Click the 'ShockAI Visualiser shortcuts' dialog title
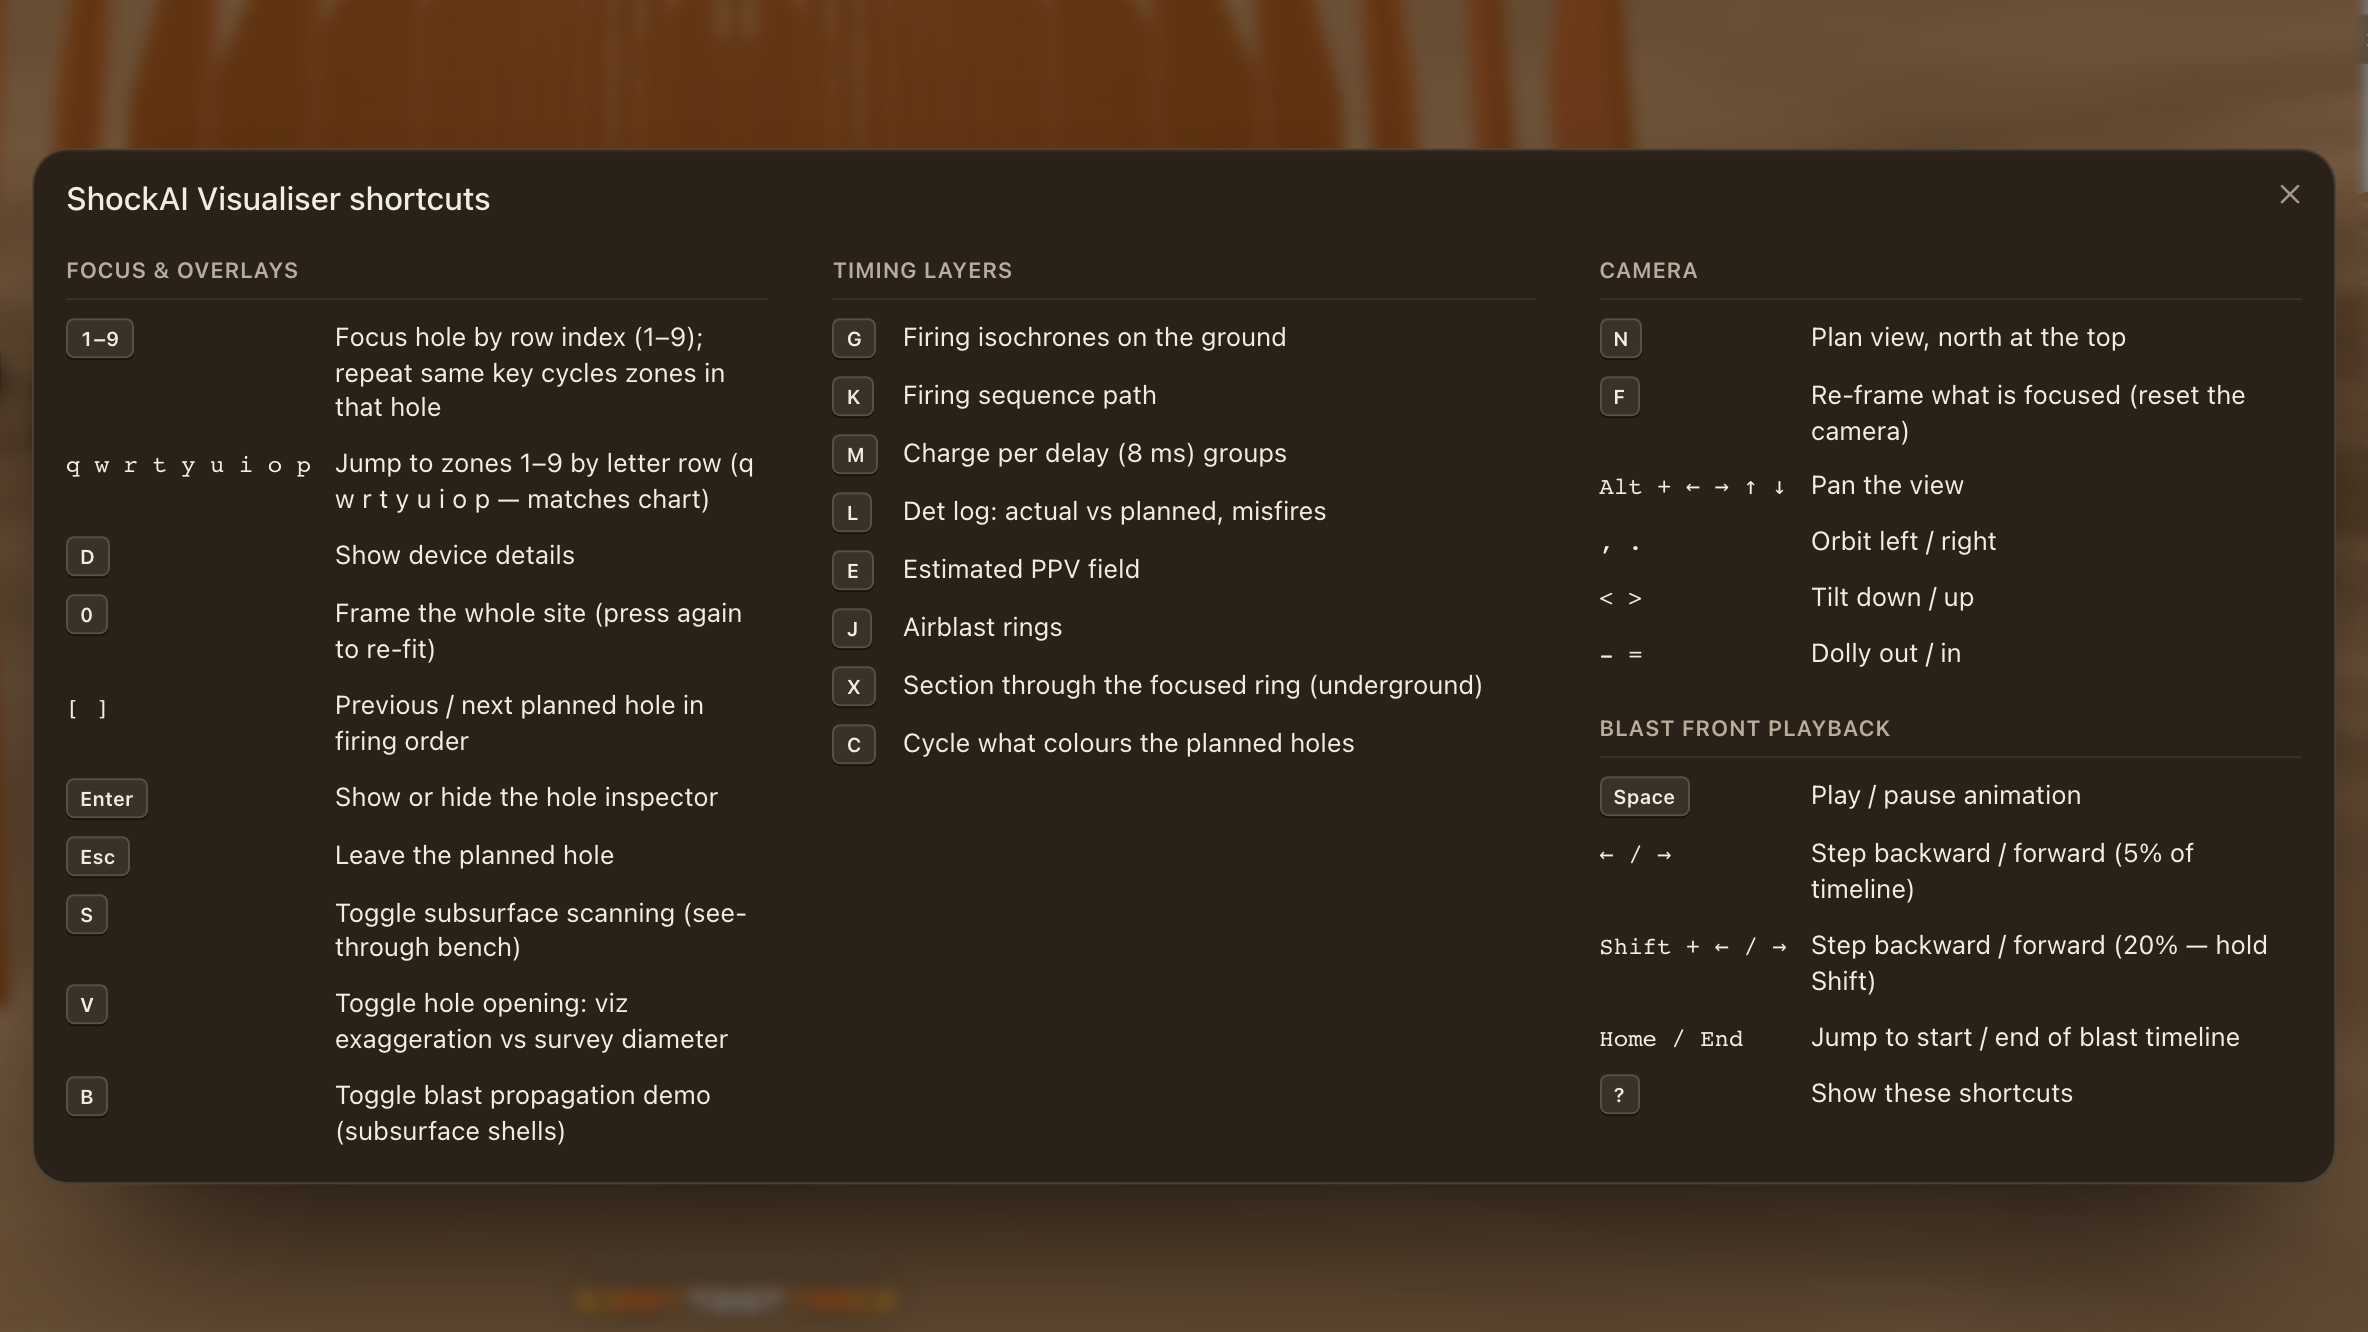Image resolution: width=2368 pixels, height=1332 pixels. tap(278, 199)
